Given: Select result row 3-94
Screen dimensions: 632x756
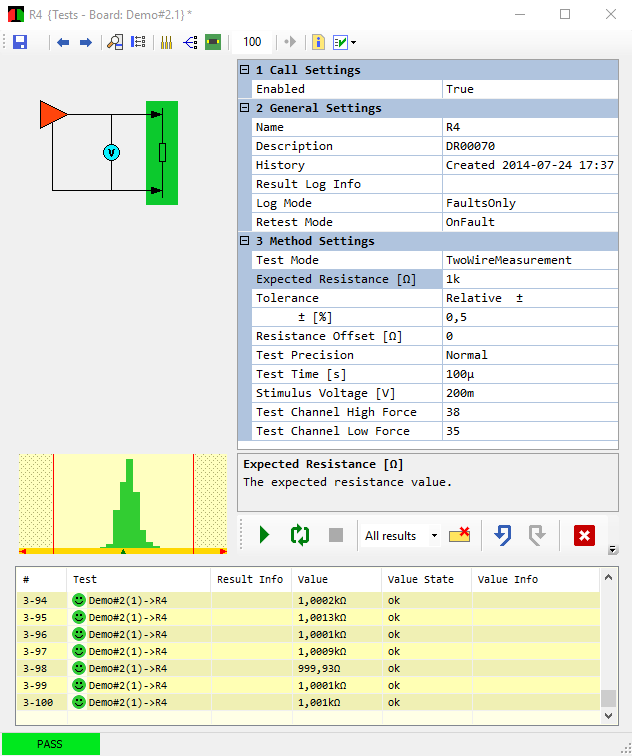Looking at the screenshot, I should (308, 601).
